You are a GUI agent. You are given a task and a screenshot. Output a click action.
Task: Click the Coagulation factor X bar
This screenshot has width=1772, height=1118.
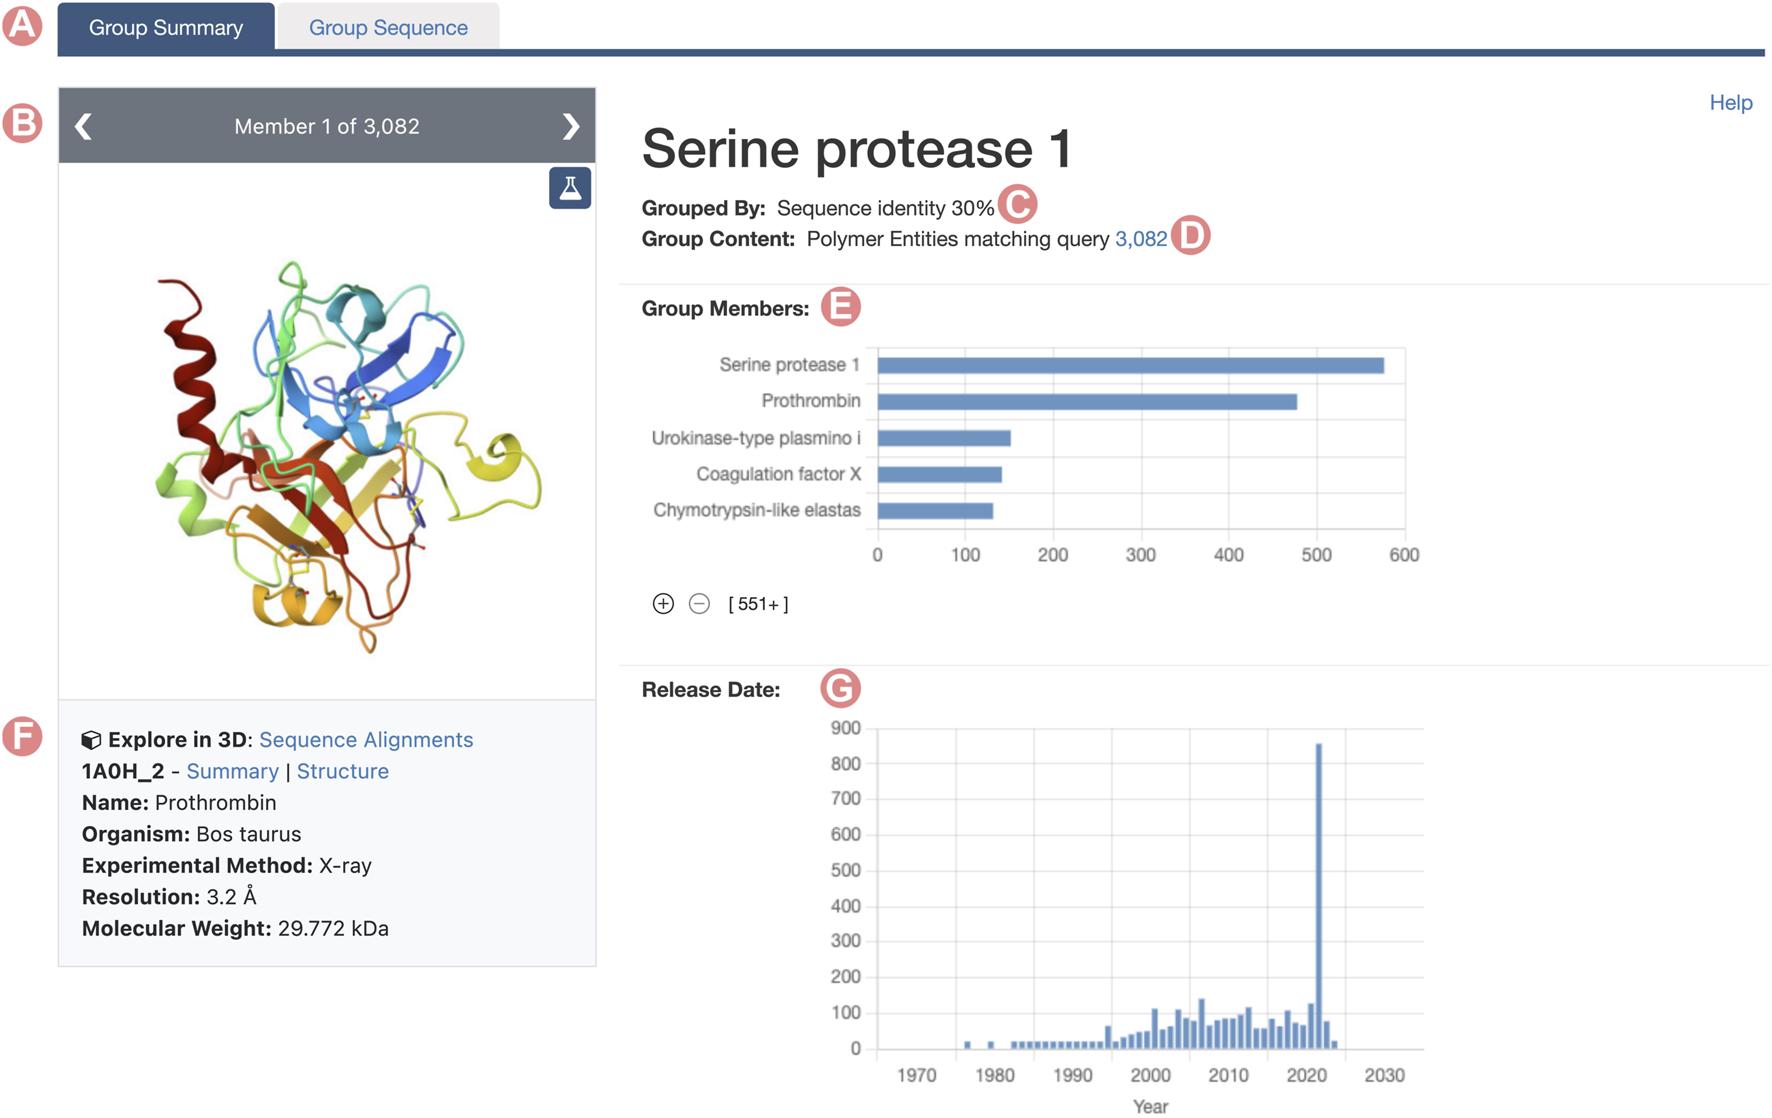point(940,475)
